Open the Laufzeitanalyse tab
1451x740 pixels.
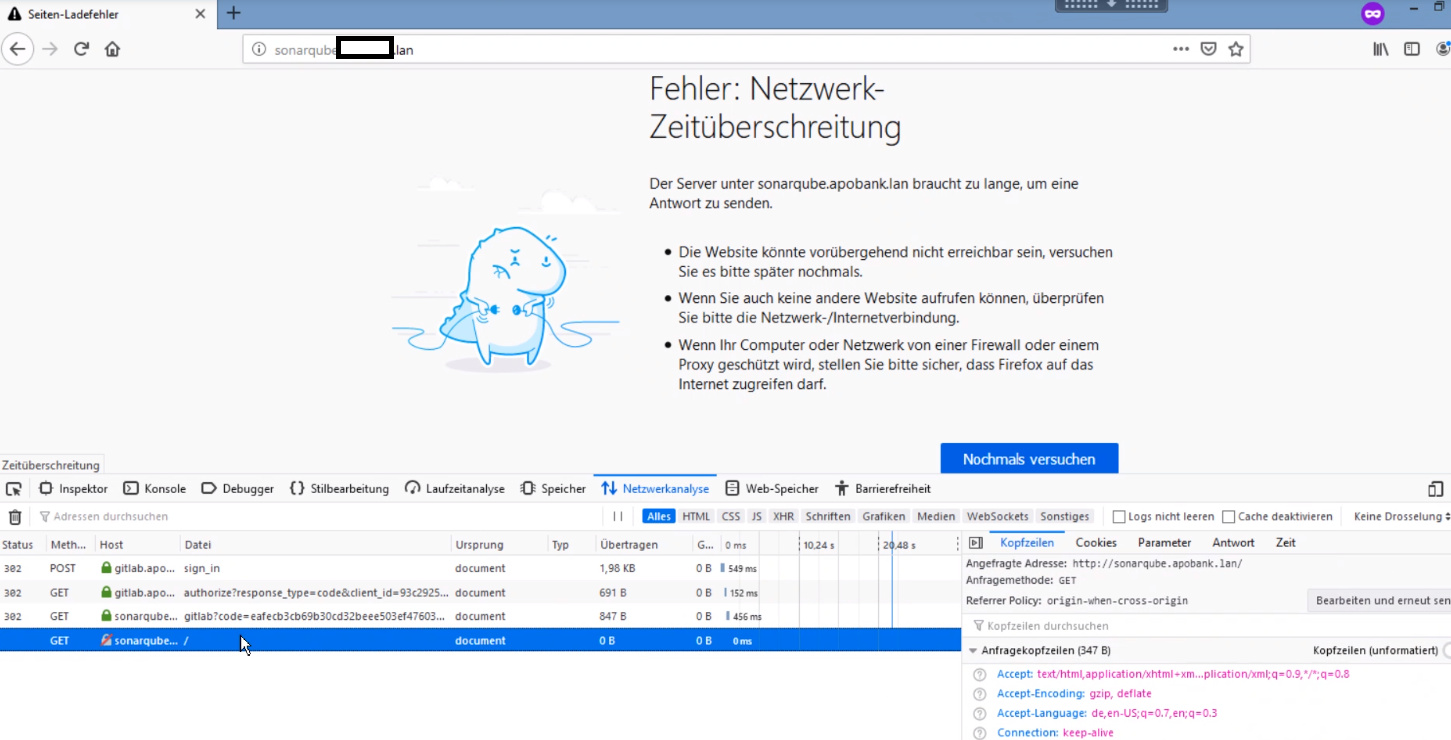coord(455,489)
